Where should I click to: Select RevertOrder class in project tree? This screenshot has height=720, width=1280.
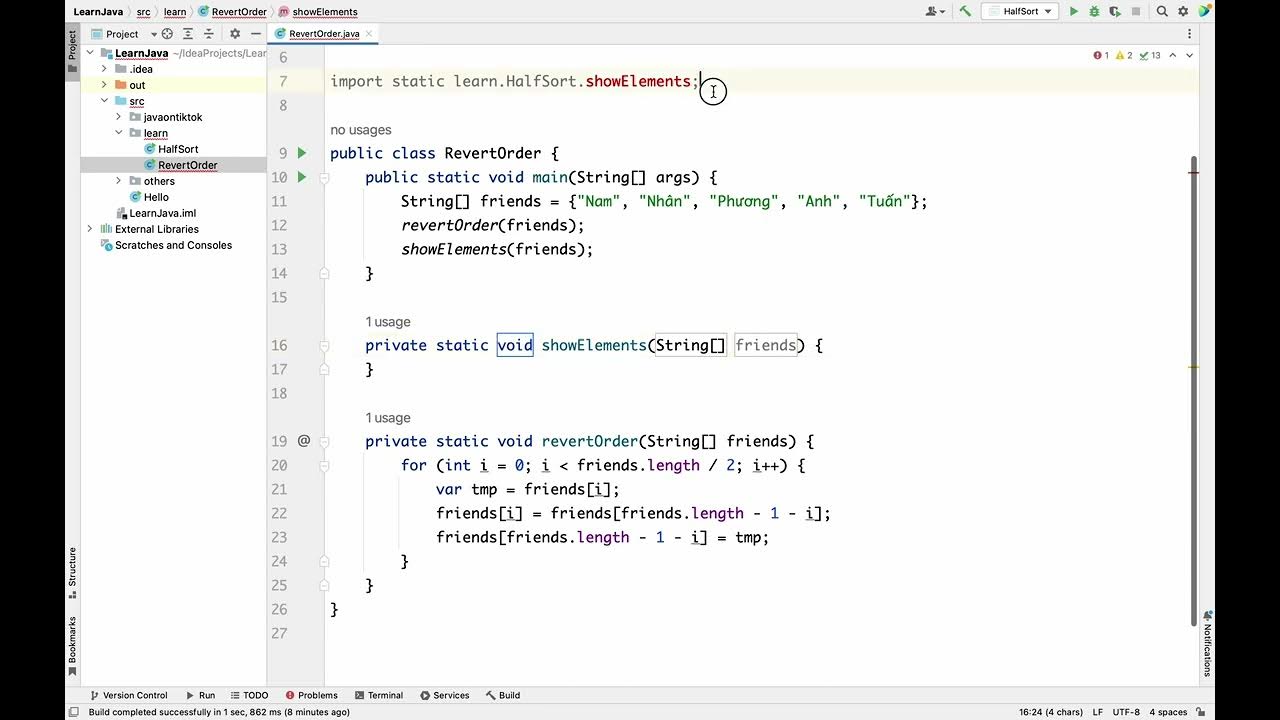point(187,165)
